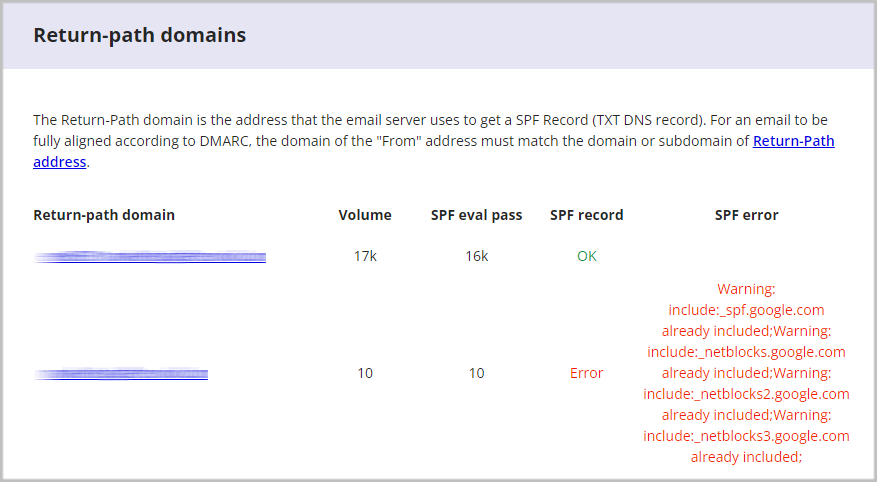Click the red Error SPF record status
This screenshot has width=877, height=482.
(x=586, y=373)
